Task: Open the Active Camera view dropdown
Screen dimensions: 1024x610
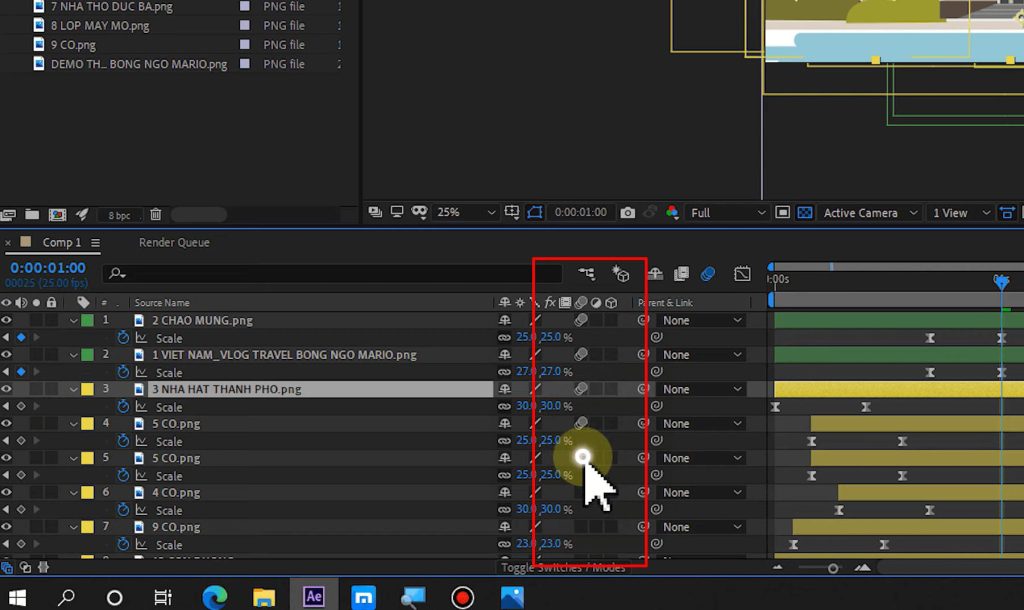Action: click(x=866, y=212)
